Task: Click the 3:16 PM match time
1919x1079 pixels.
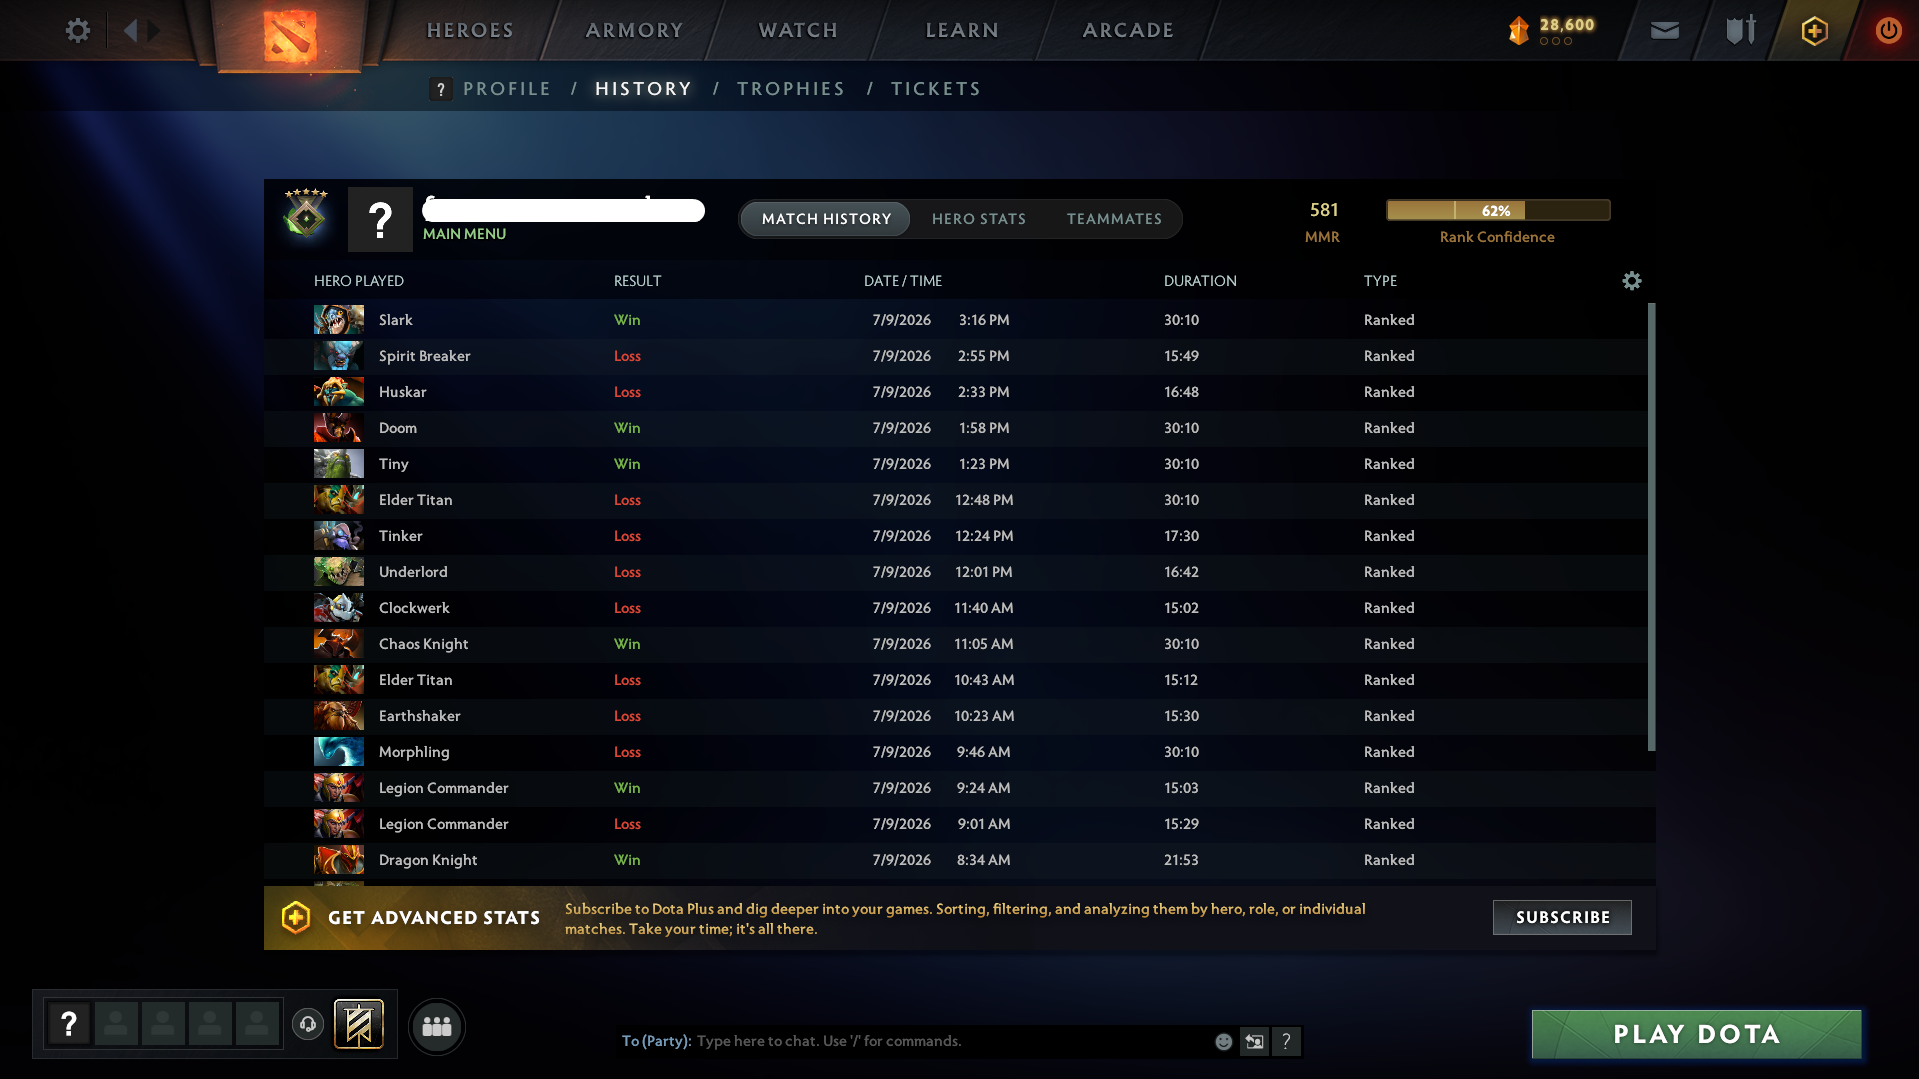Action: [x=984, y=320]
